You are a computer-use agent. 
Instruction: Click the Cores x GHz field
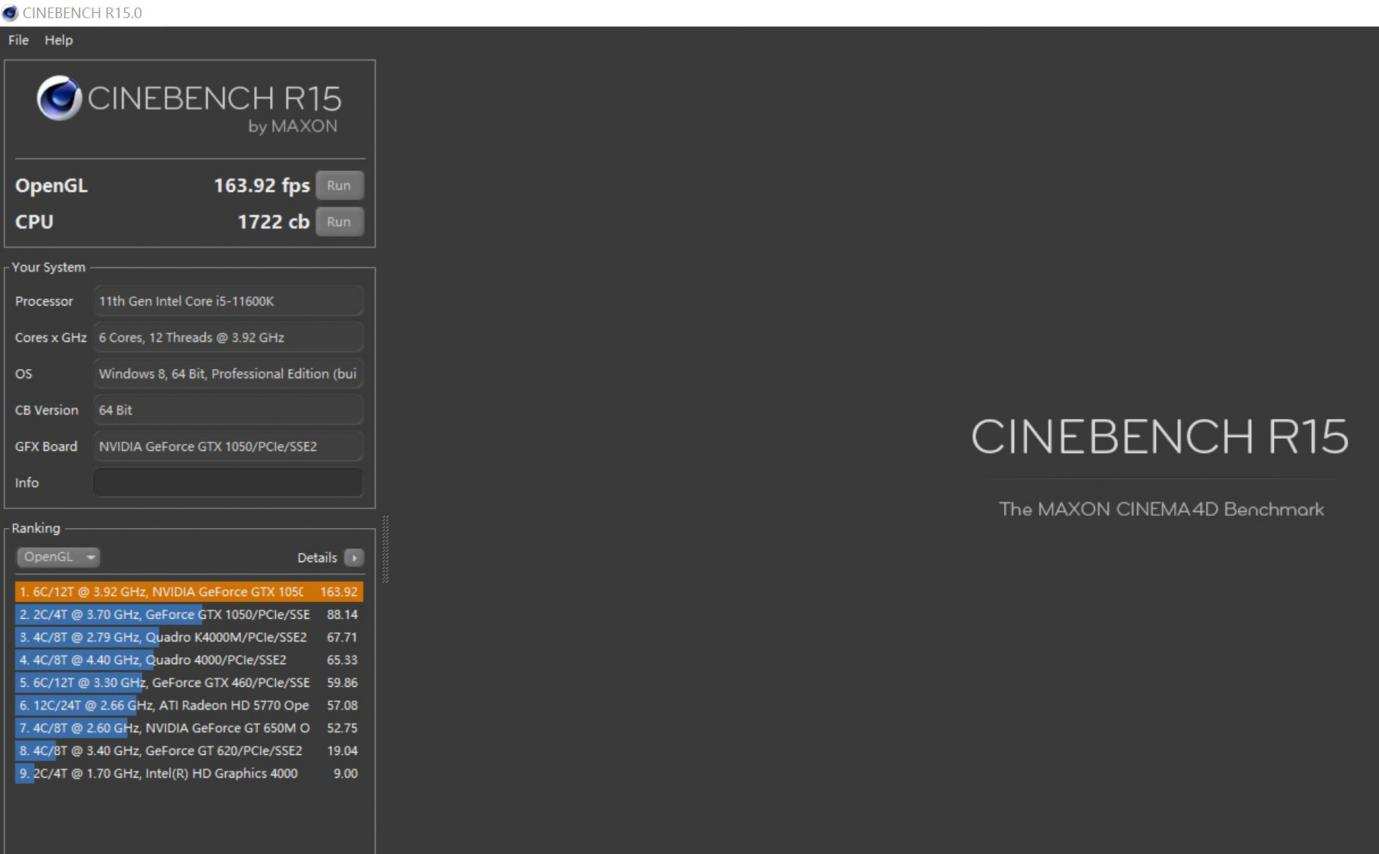click(x=228, y=337)
